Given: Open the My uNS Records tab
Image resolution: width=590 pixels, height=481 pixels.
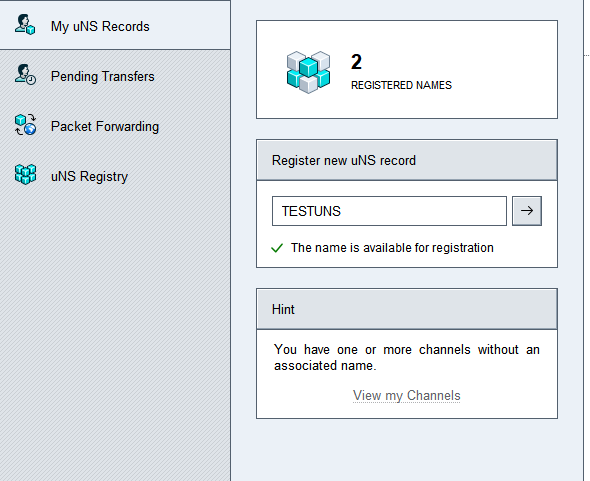Looking at the screenshot, I should [x=115, y=25].
